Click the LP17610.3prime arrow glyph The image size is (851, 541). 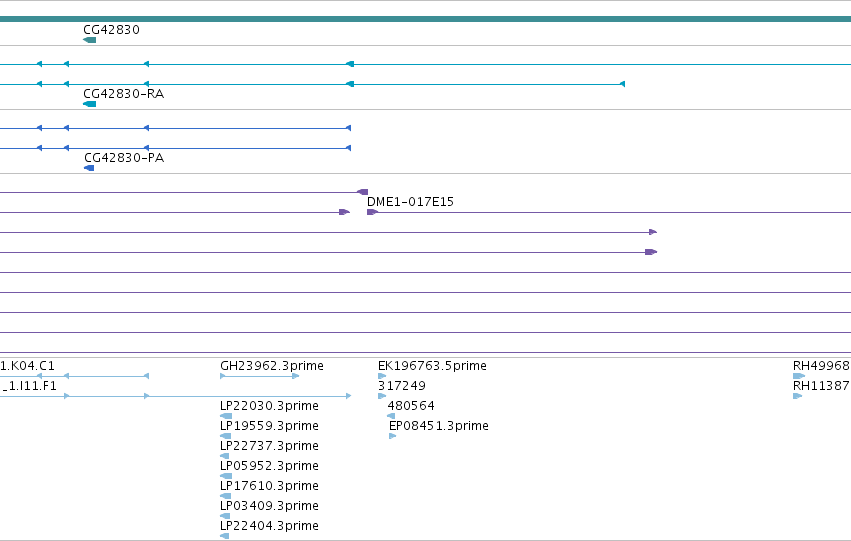pyautogui.click(x=225, y=496)
